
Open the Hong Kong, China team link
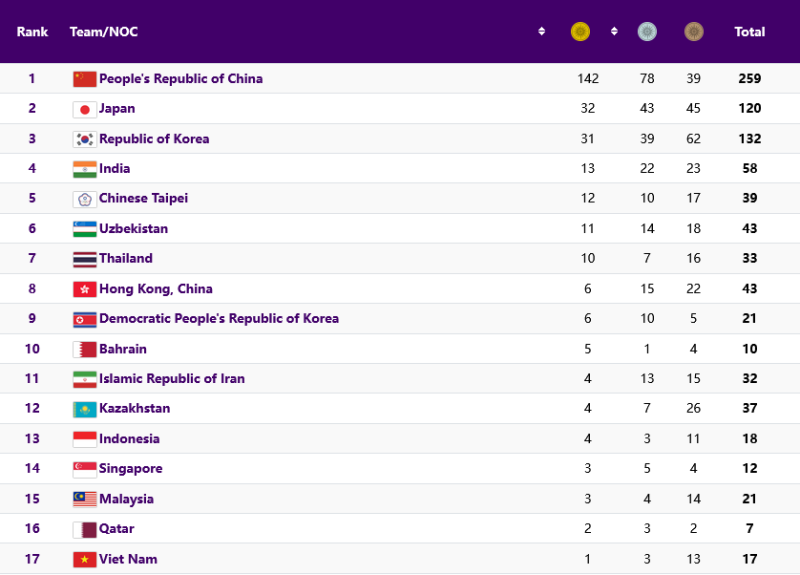[156, 289]
